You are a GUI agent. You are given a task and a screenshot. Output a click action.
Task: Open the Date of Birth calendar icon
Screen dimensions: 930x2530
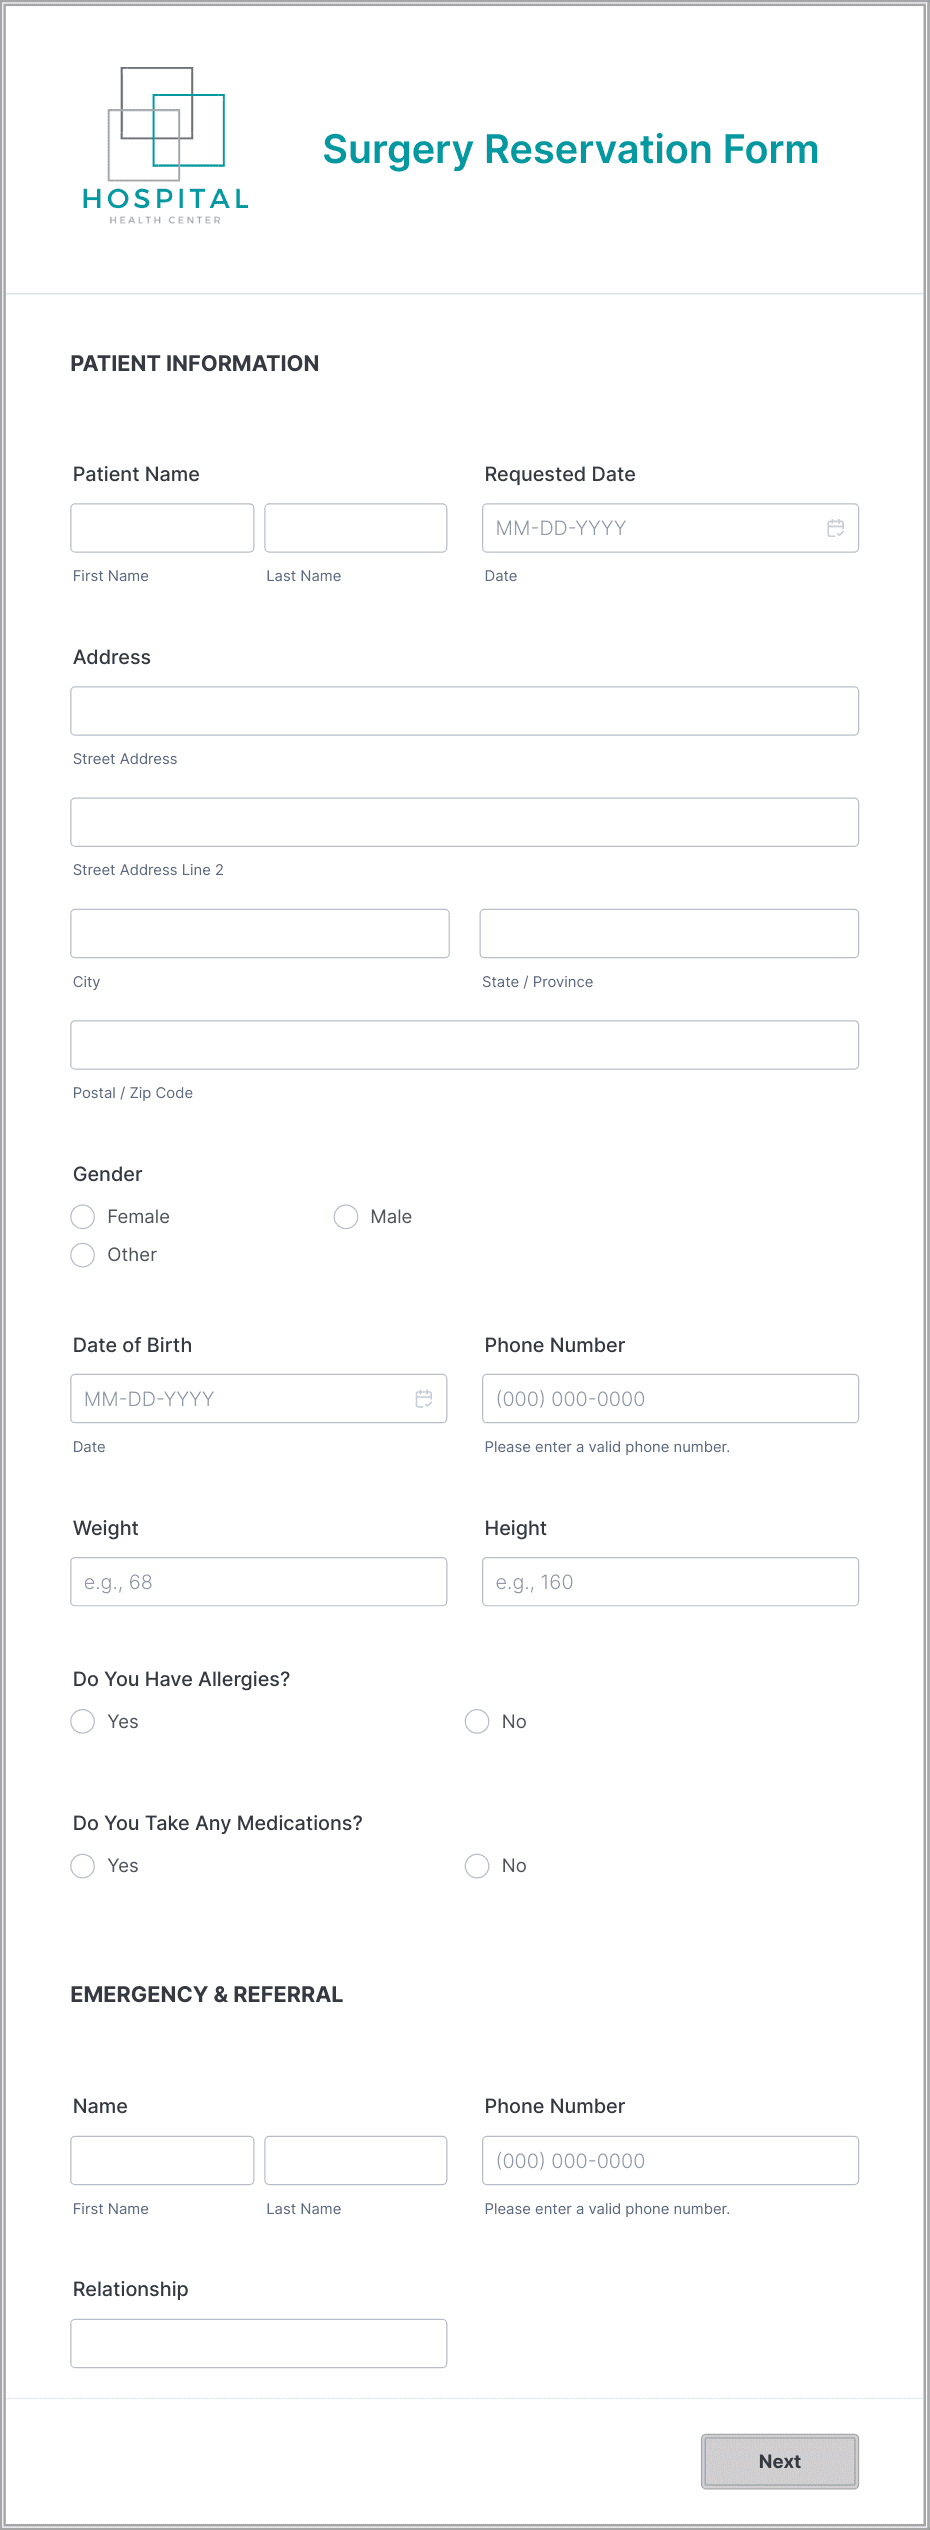pyautogui.click(x=424, y=1399)
